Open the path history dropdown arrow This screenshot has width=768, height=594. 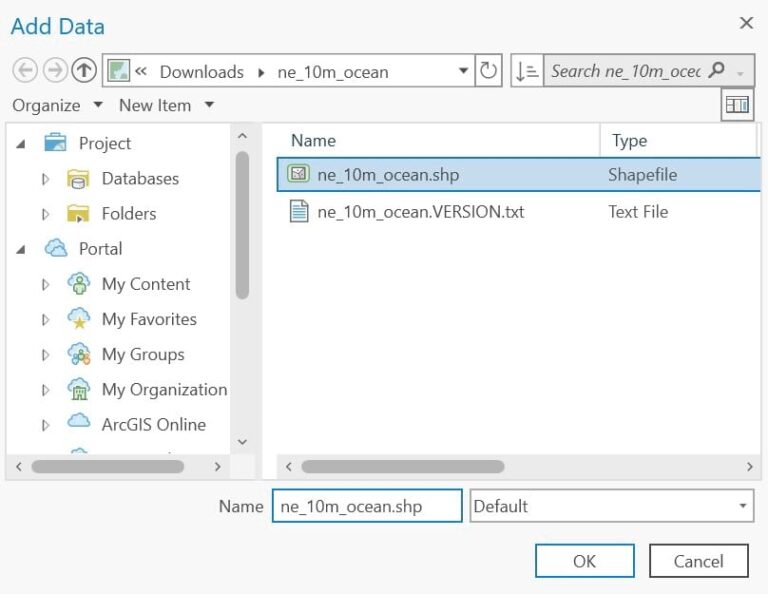463,71
